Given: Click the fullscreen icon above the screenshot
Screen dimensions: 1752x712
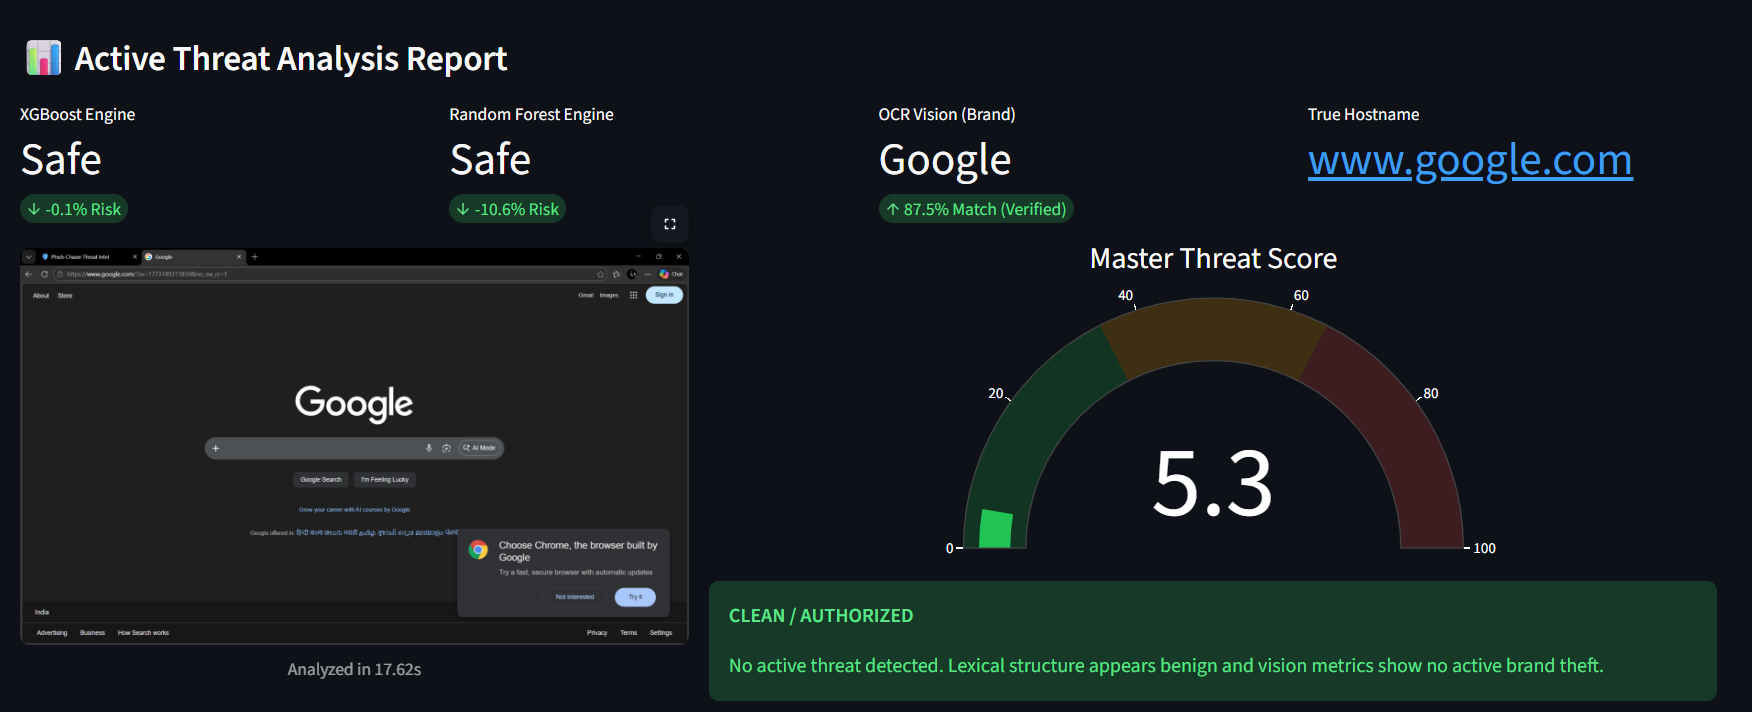Looking at the screenshot, I should [x=670, y=224].
